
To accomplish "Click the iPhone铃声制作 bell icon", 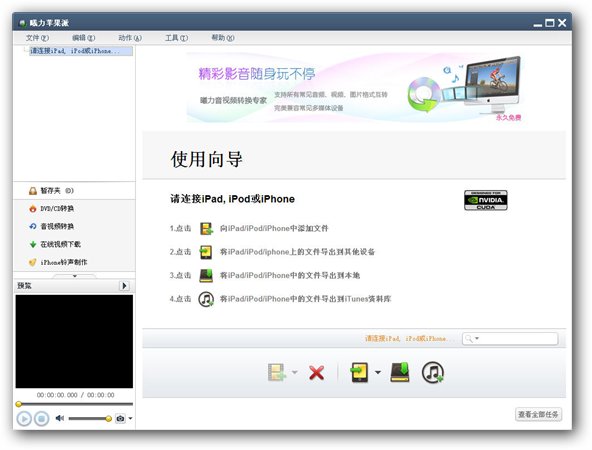I will [x=33, y=262].
